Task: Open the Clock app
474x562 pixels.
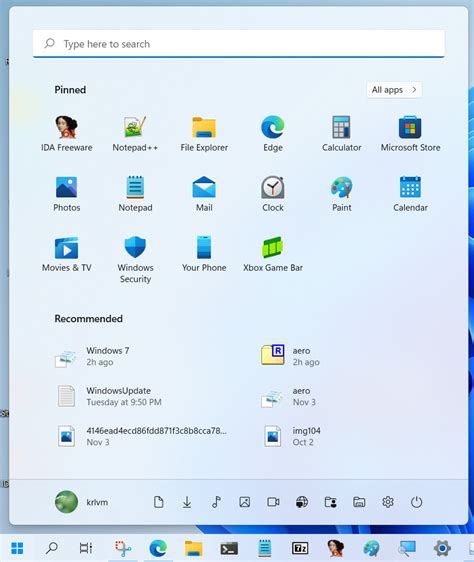Action: click(273, 194)
